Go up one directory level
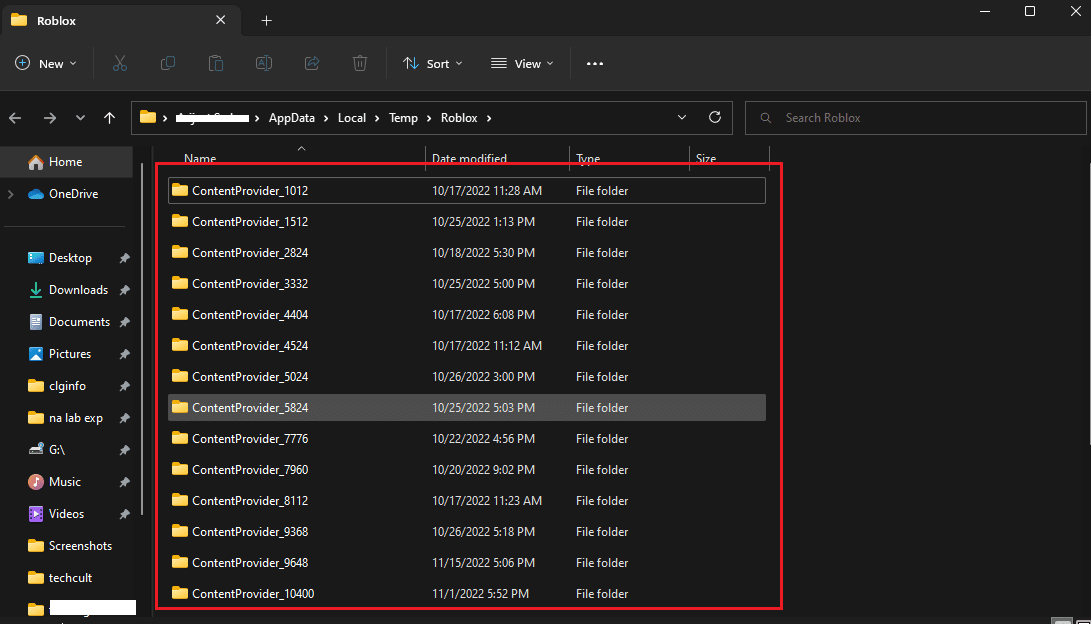1091x624 pixels. (x=110, y=118)
